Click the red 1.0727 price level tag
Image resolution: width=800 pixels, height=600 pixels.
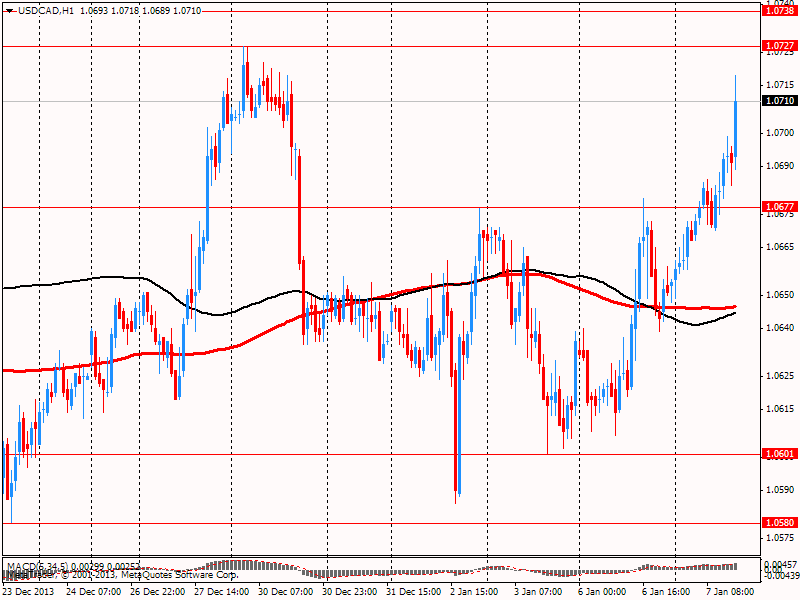tap(779, 46)
